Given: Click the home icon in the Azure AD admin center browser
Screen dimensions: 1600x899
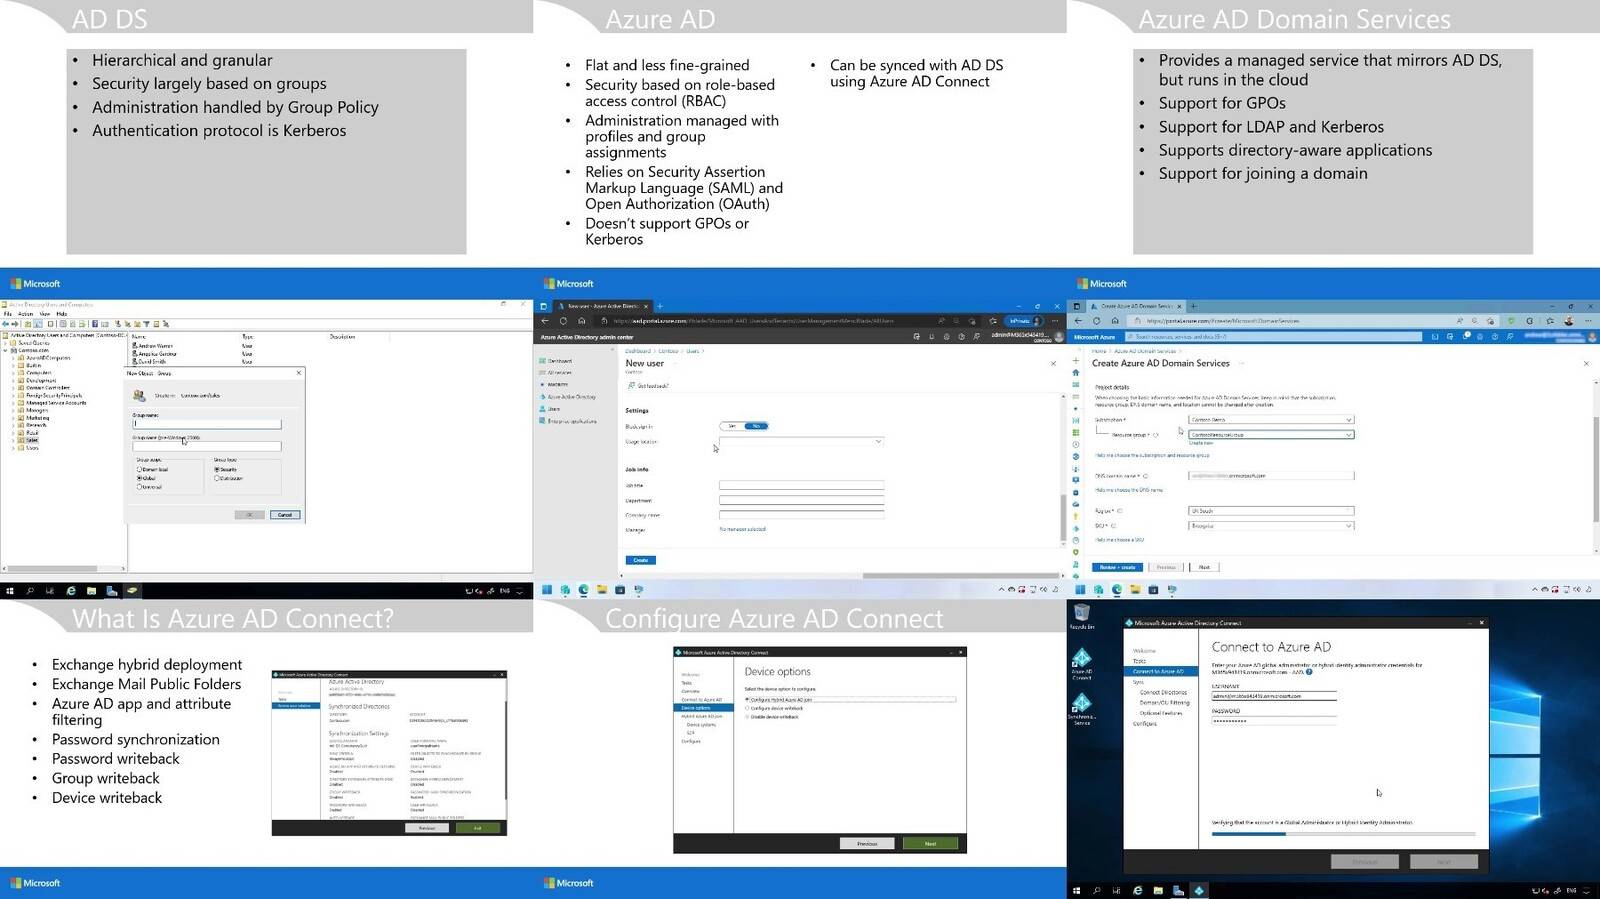Looking at the screenshot, I should 582,321.
